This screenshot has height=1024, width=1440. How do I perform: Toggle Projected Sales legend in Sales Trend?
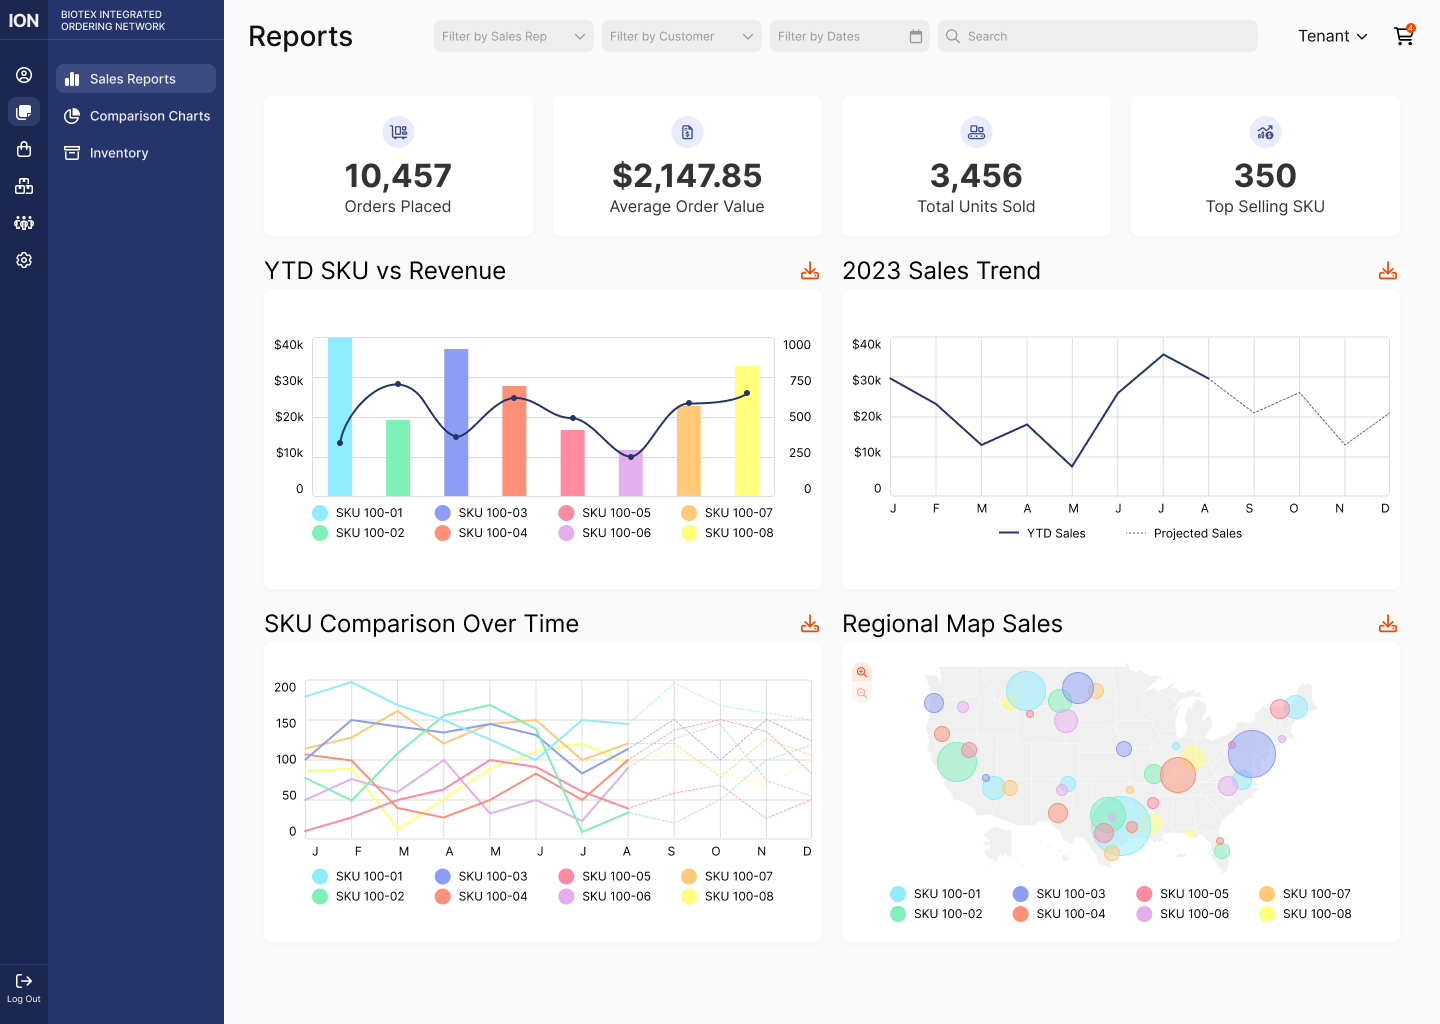(x=1184, y=534)
